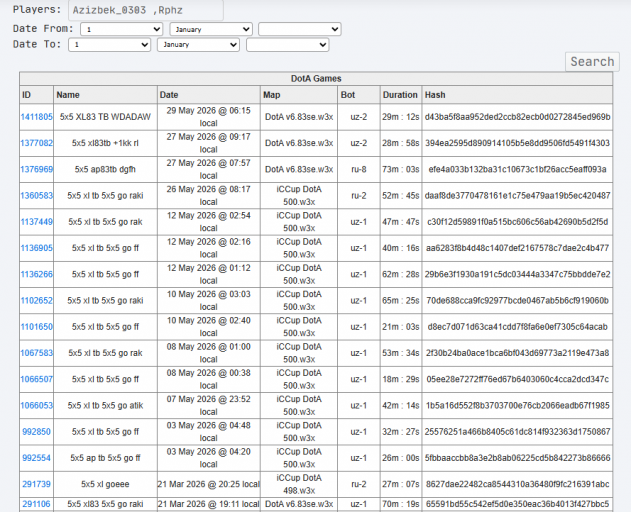Open game ID 1411805 link
631x512 pixels.
[37, 117]
